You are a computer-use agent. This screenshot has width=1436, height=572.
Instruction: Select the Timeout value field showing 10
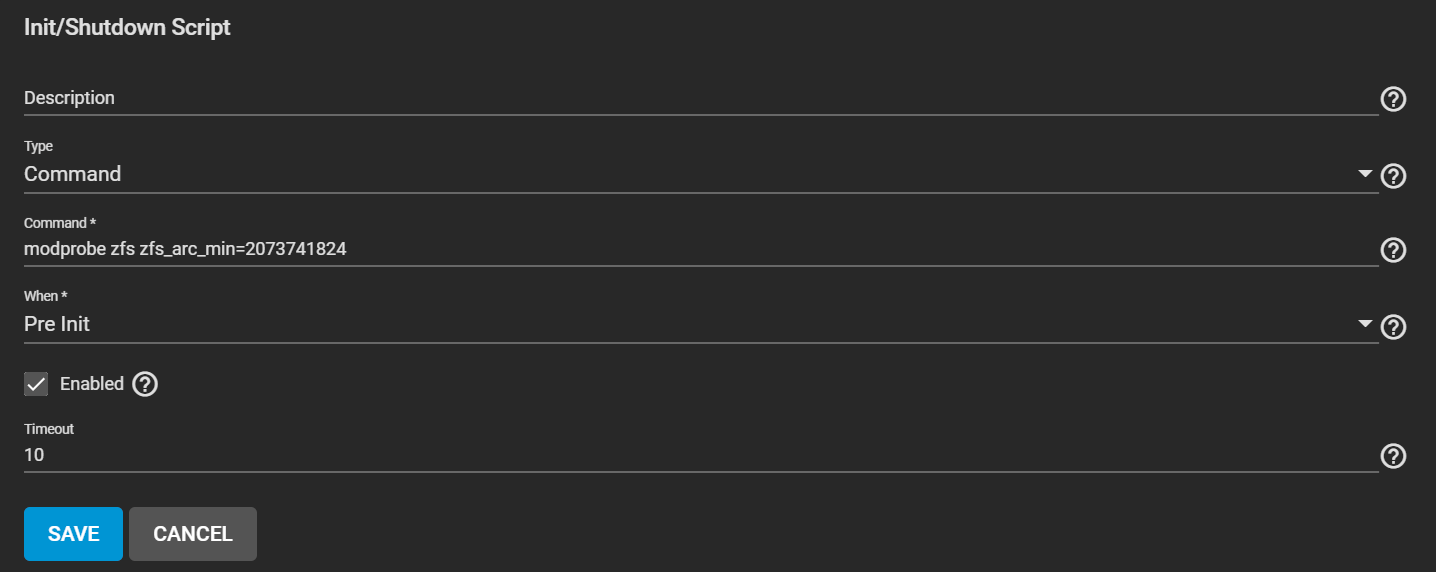point(700,455)
